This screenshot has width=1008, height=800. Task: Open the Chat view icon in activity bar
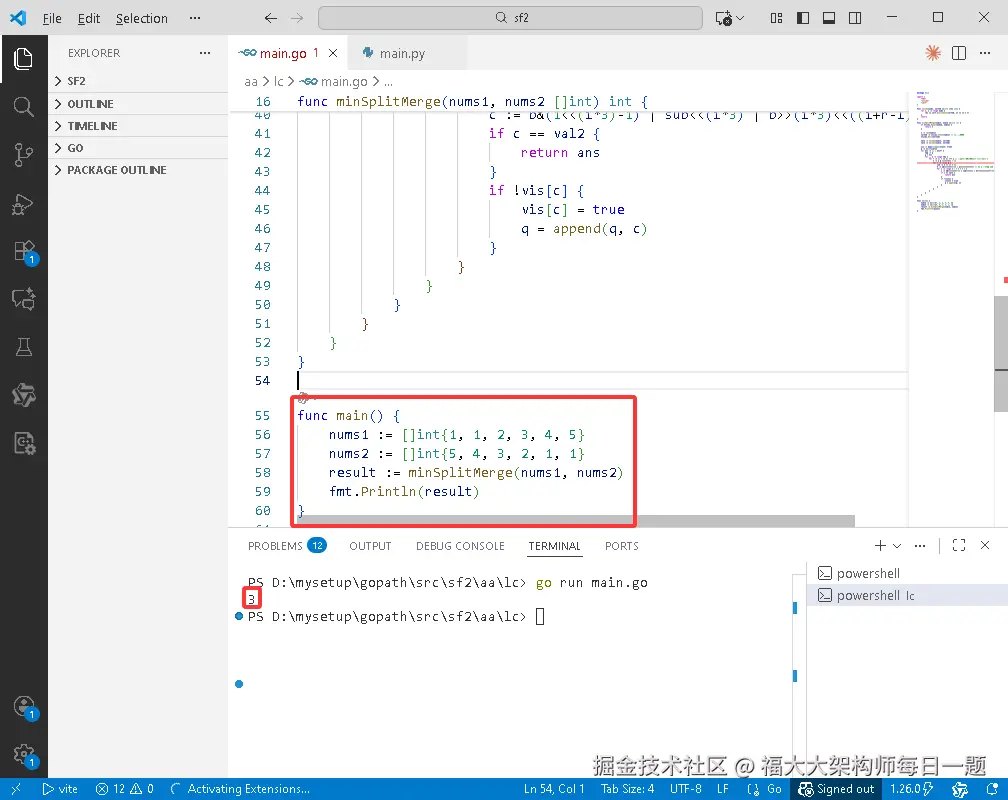[23, 299]
